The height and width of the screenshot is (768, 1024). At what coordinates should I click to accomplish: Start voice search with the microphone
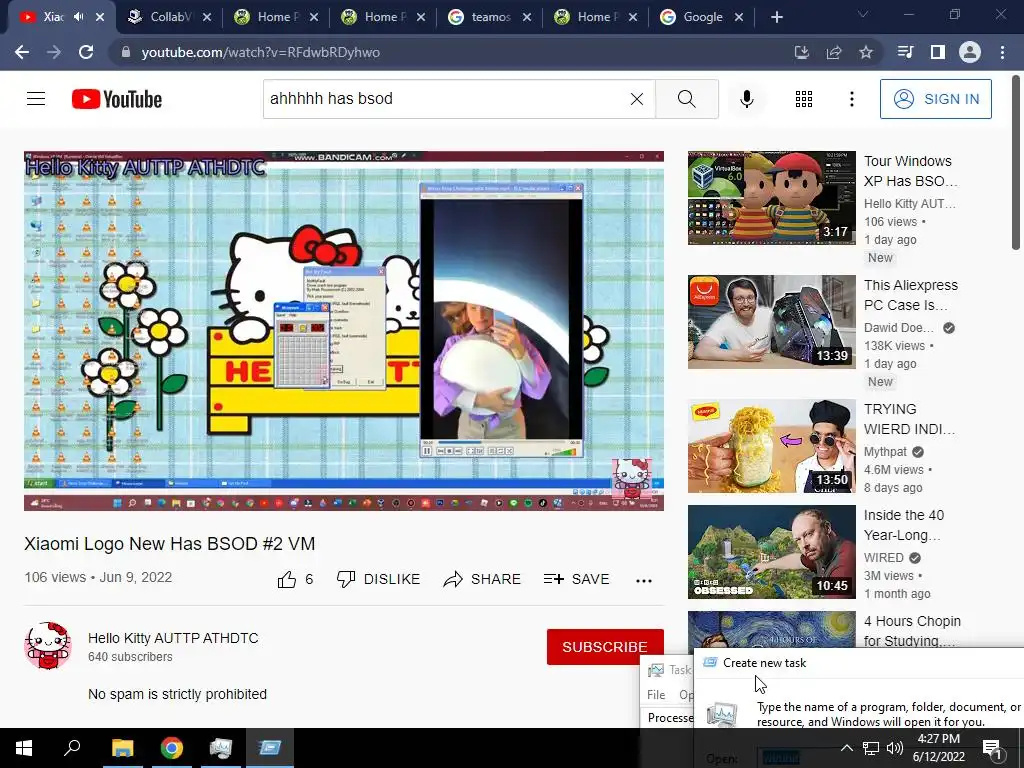pos(746,99)
